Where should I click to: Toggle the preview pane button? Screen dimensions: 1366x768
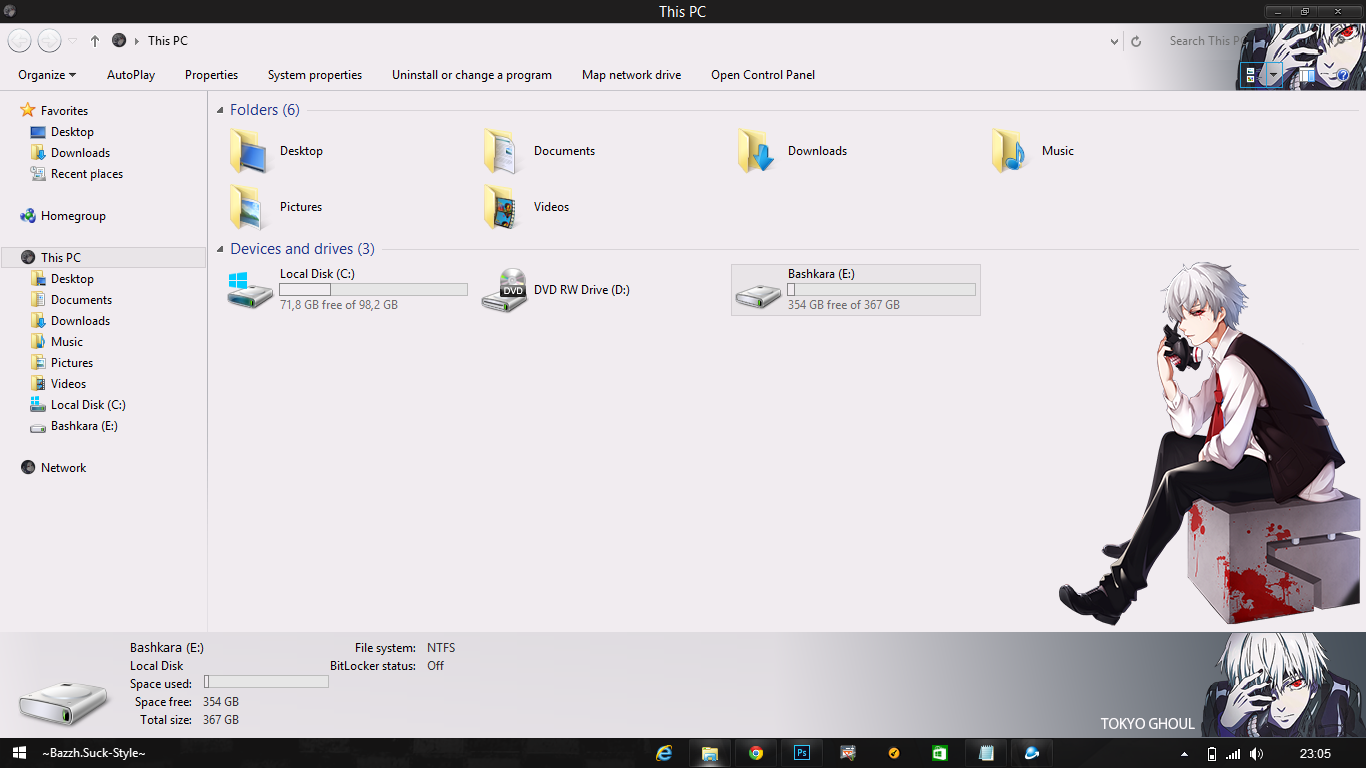(x=1308, y=75)
